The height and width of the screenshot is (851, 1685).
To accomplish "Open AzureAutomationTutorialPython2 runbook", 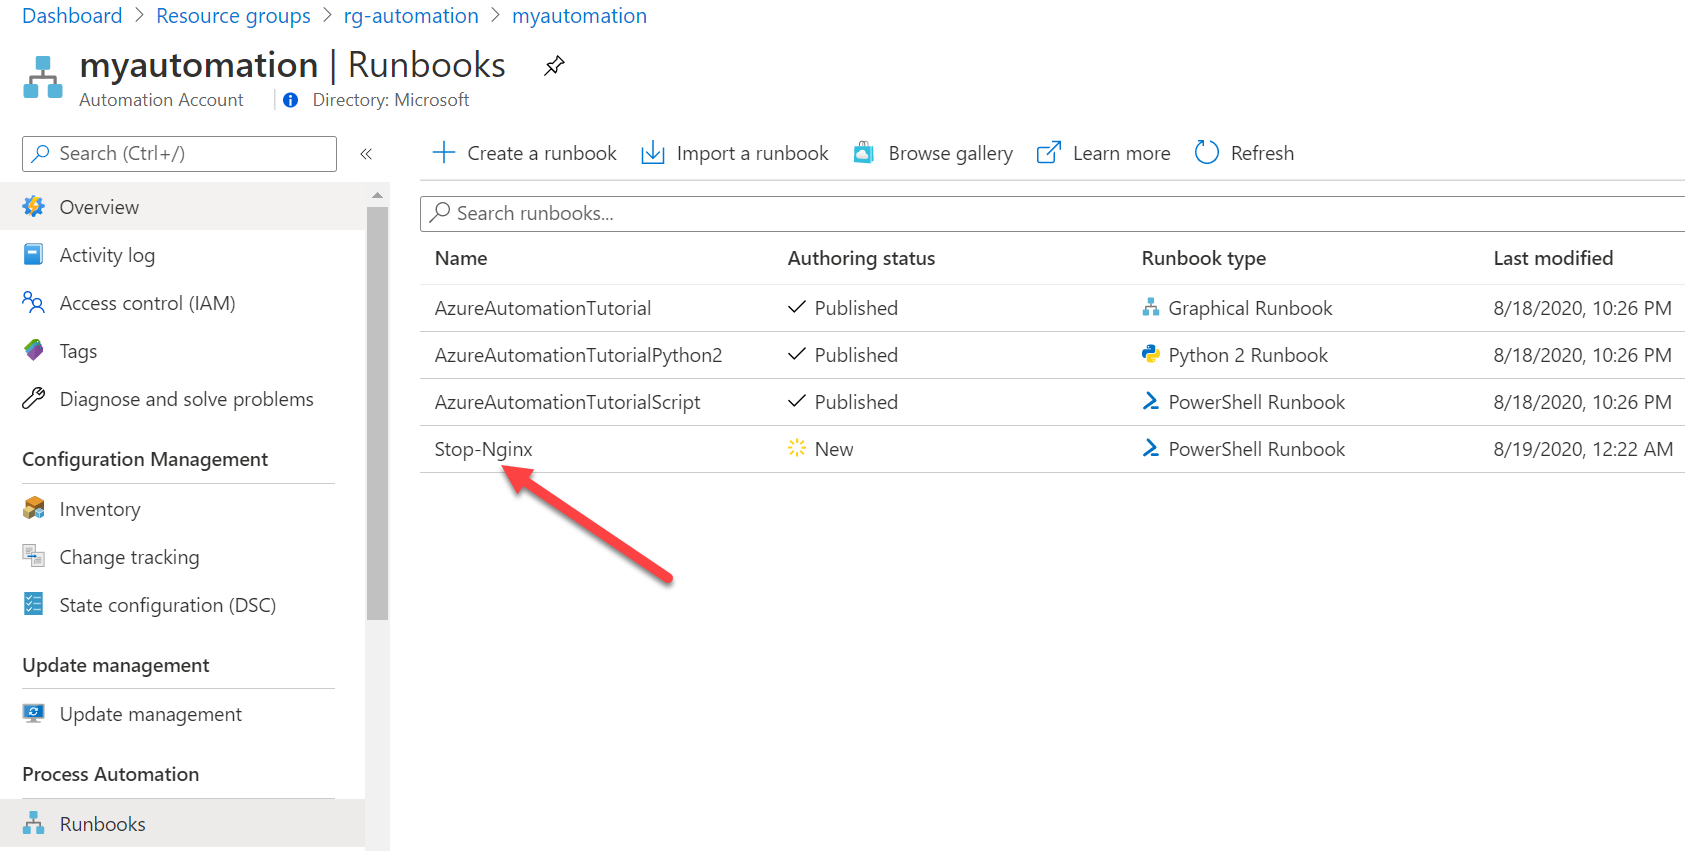I will click(x=578, y=355).
